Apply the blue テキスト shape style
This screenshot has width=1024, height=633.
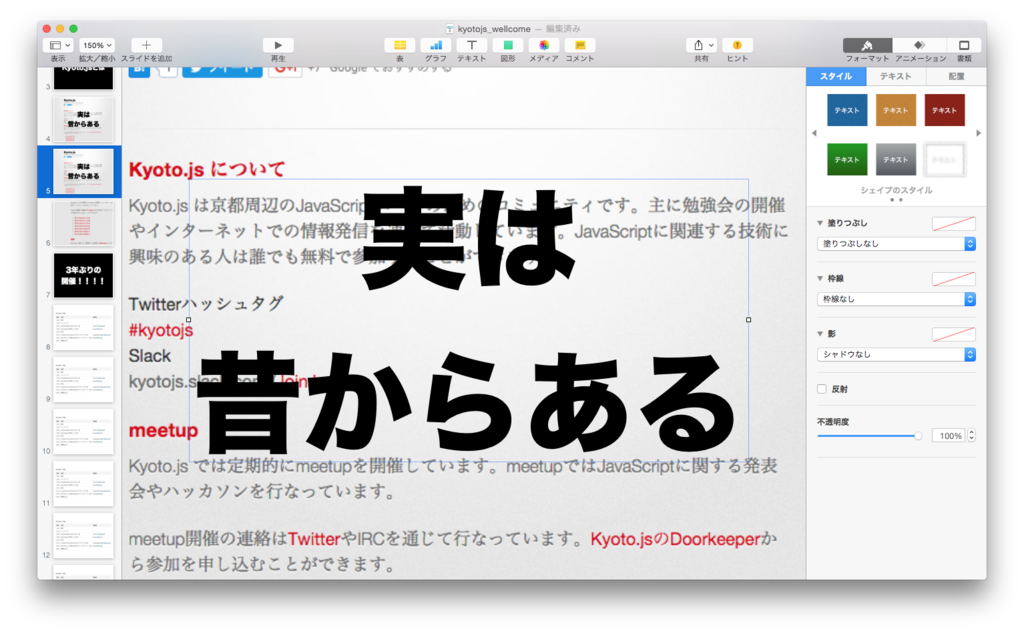coord(847,110)
